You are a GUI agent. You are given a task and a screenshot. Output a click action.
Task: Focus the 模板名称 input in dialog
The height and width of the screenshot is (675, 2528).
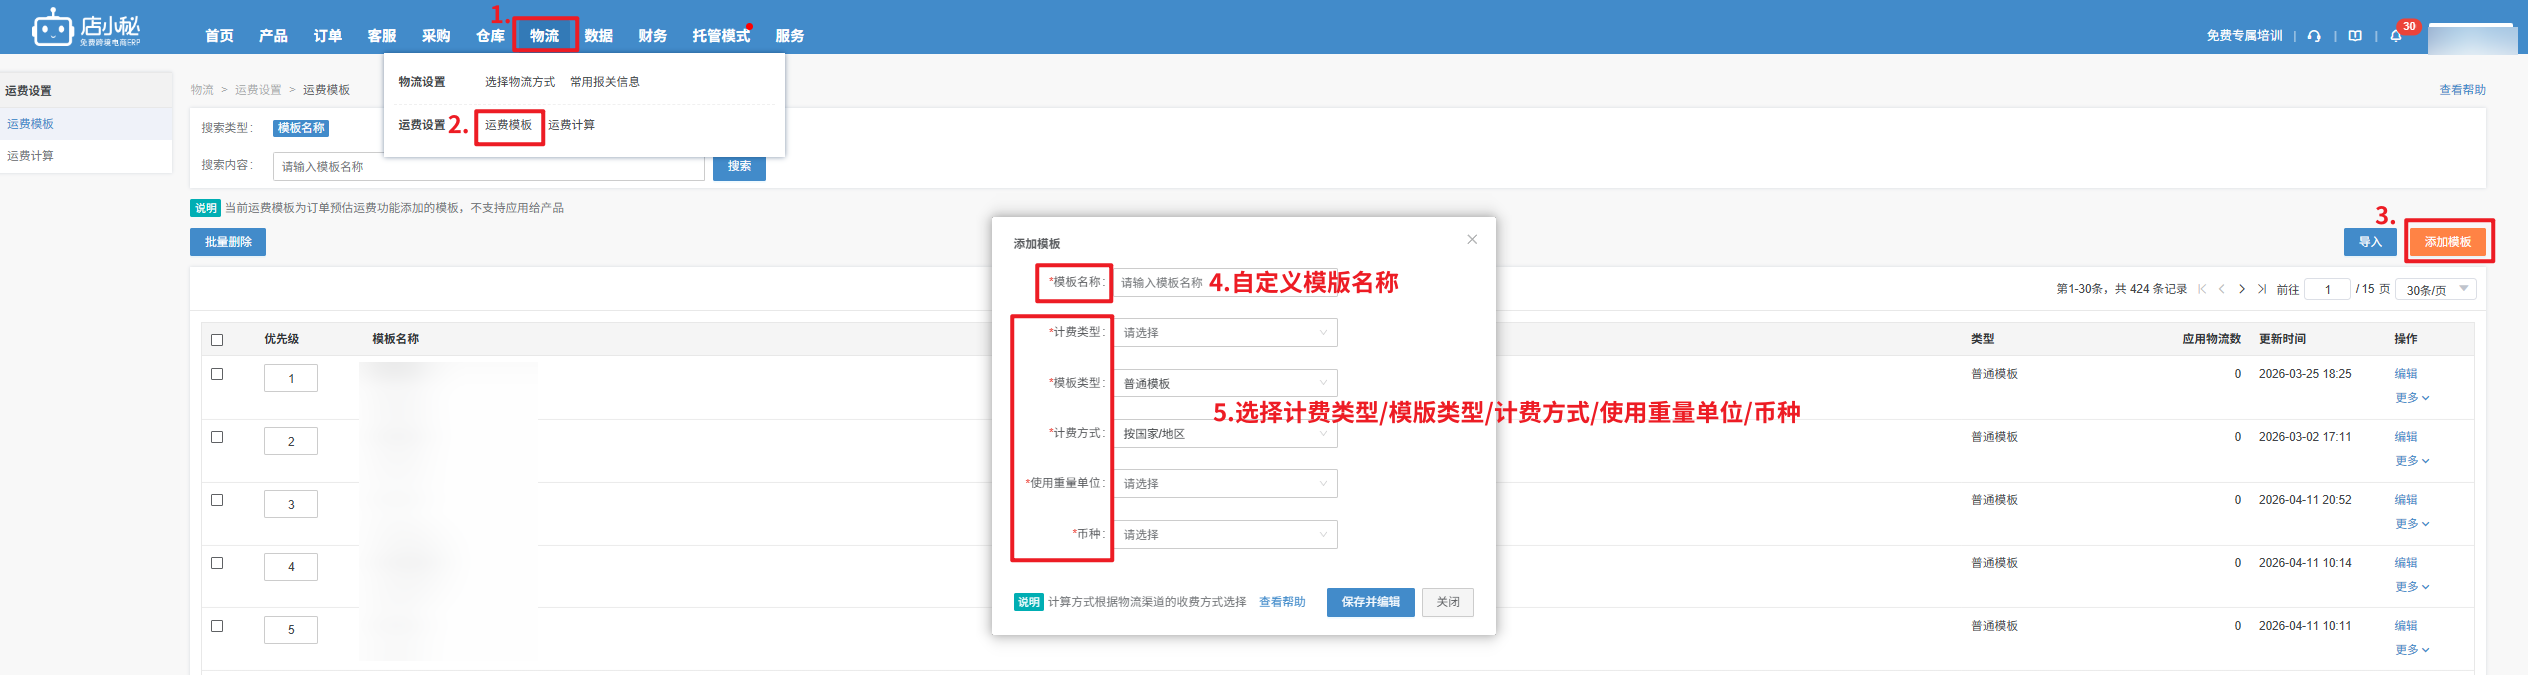[1160, 283]
